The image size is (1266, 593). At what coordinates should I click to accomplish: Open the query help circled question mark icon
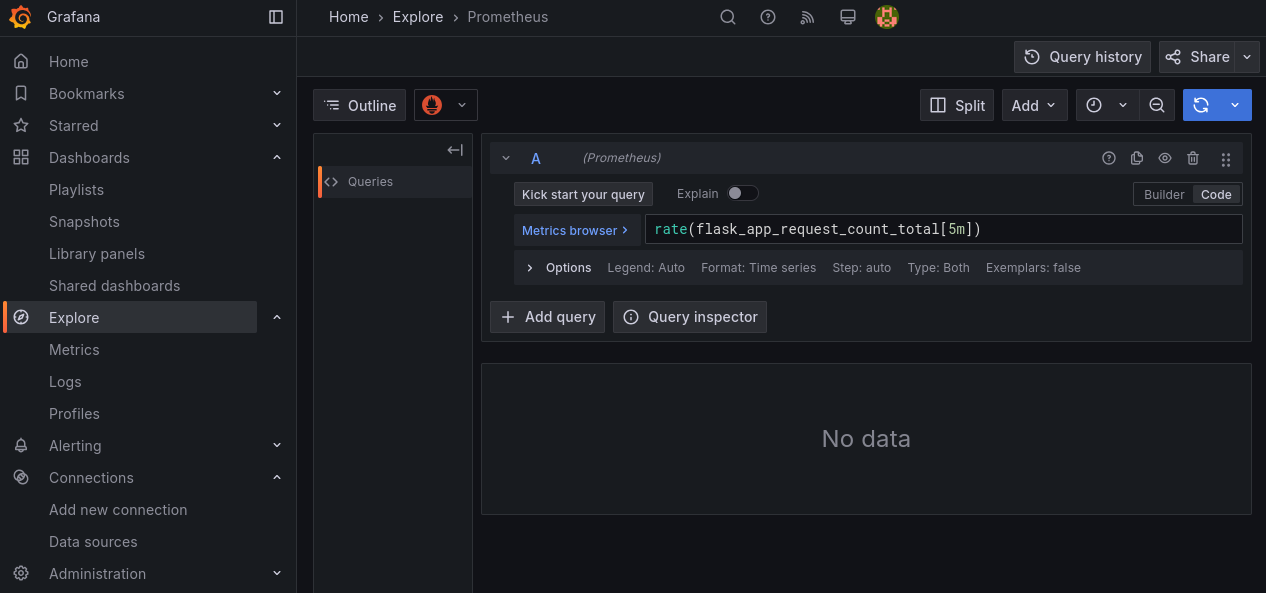[1109, 157]
